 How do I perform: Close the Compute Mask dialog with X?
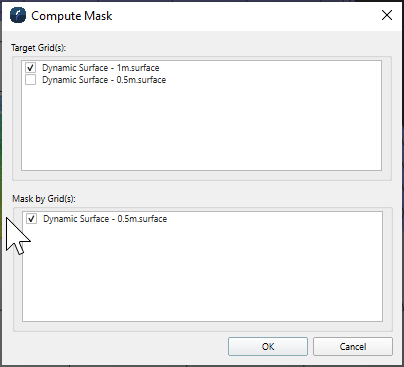(x=387, y=15)
